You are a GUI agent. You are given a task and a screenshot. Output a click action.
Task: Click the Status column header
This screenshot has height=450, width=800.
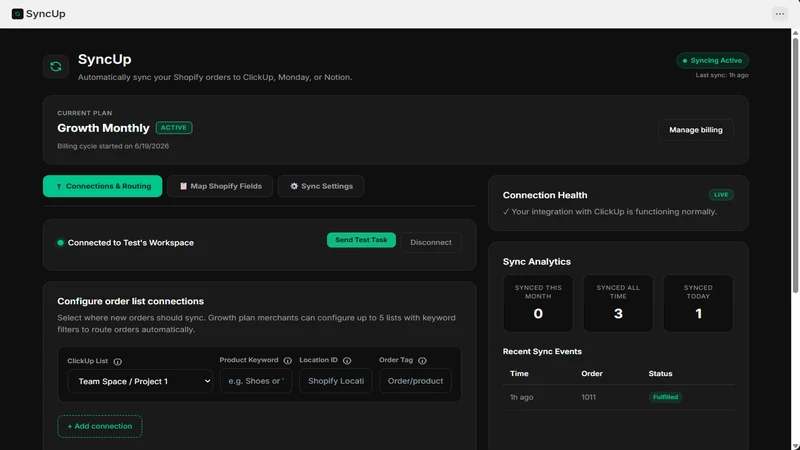tap(660, 373)
